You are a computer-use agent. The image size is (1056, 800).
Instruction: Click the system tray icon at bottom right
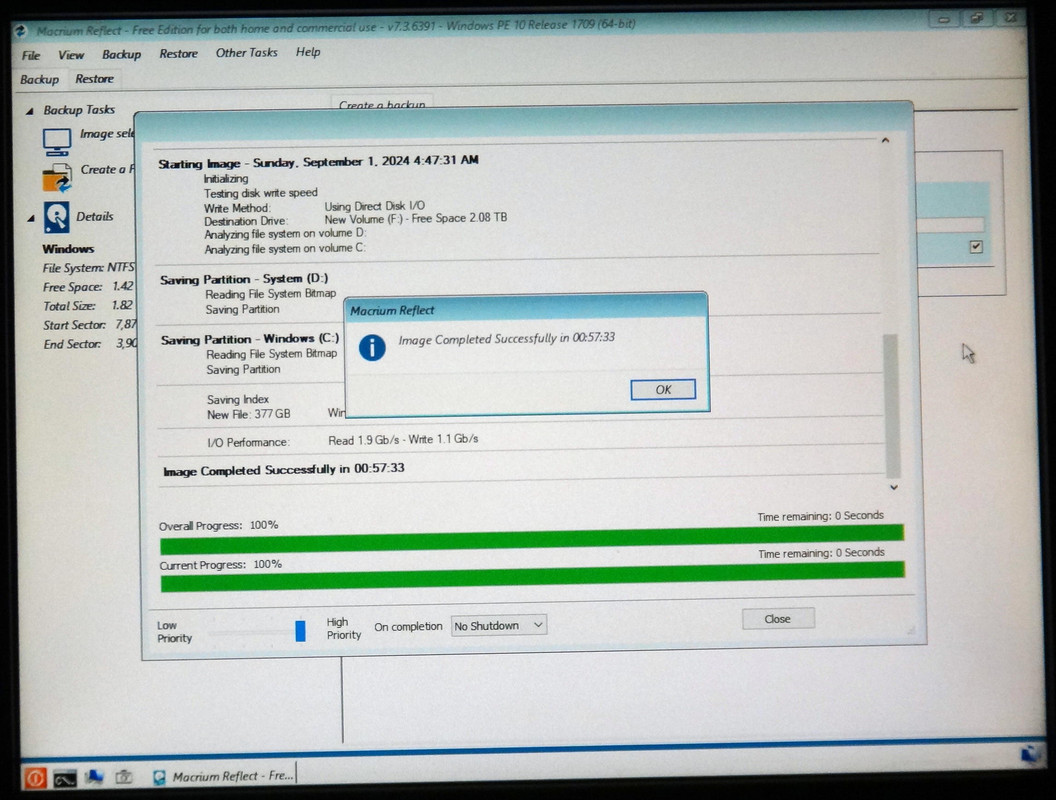point(1030,754)
